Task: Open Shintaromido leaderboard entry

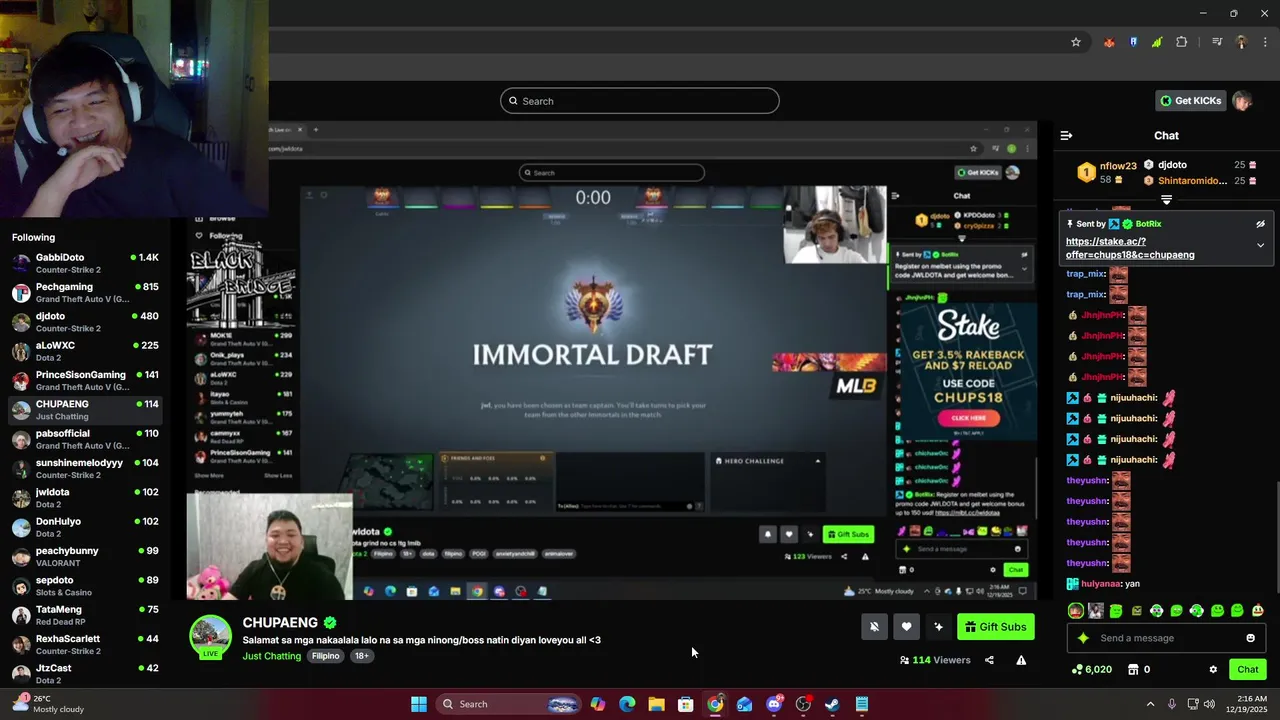Action: click(1200, 181)
